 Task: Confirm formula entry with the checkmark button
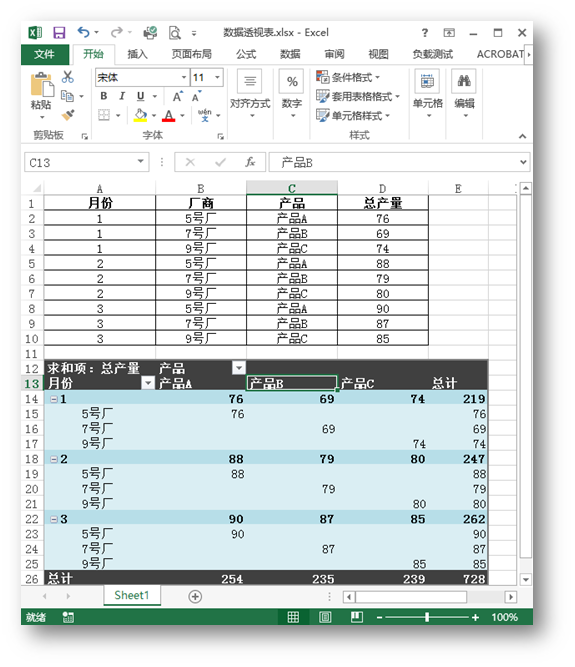pyautogui.click(x=220, y=162)
